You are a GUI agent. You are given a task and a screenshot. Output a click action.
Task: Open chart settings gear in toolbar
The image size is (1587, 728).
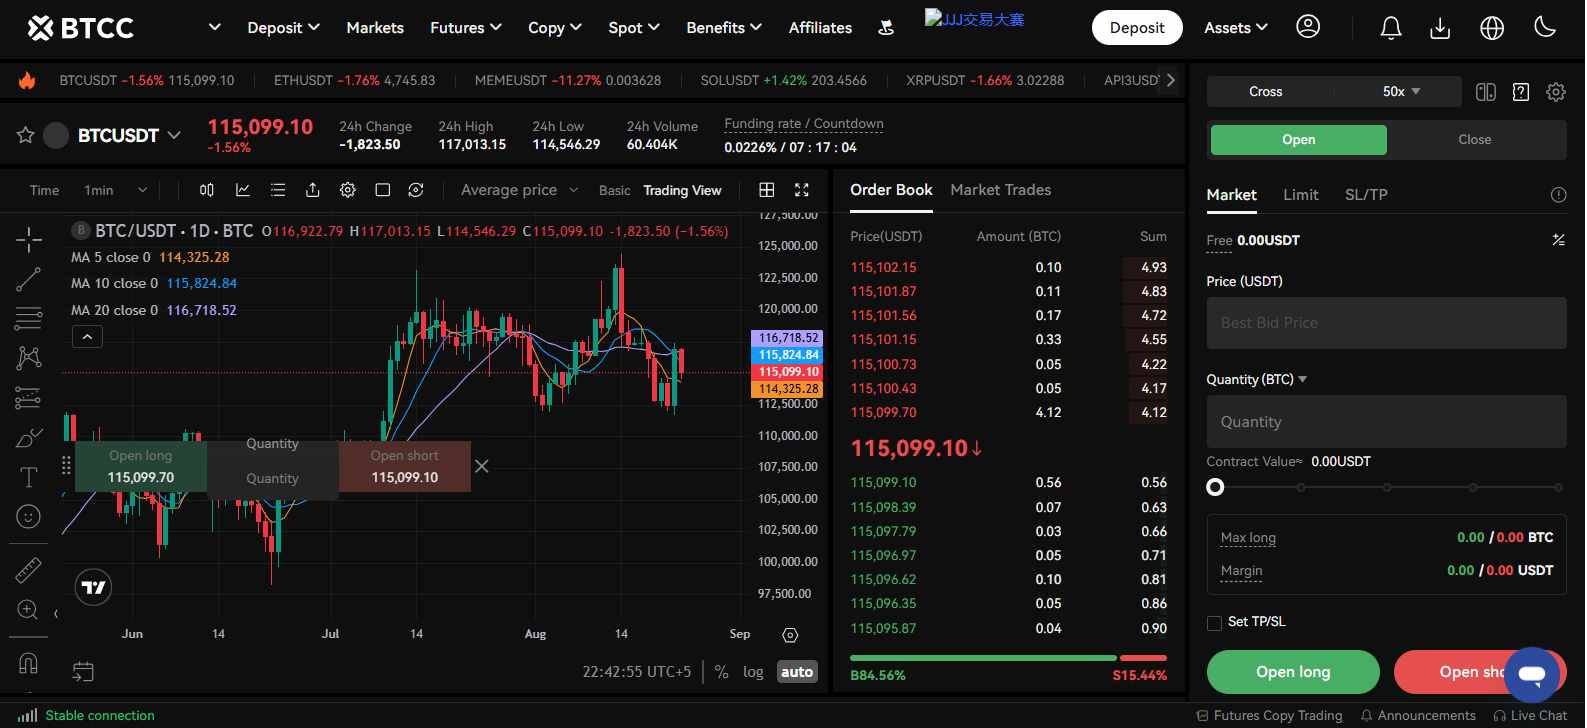coord(348,190)
